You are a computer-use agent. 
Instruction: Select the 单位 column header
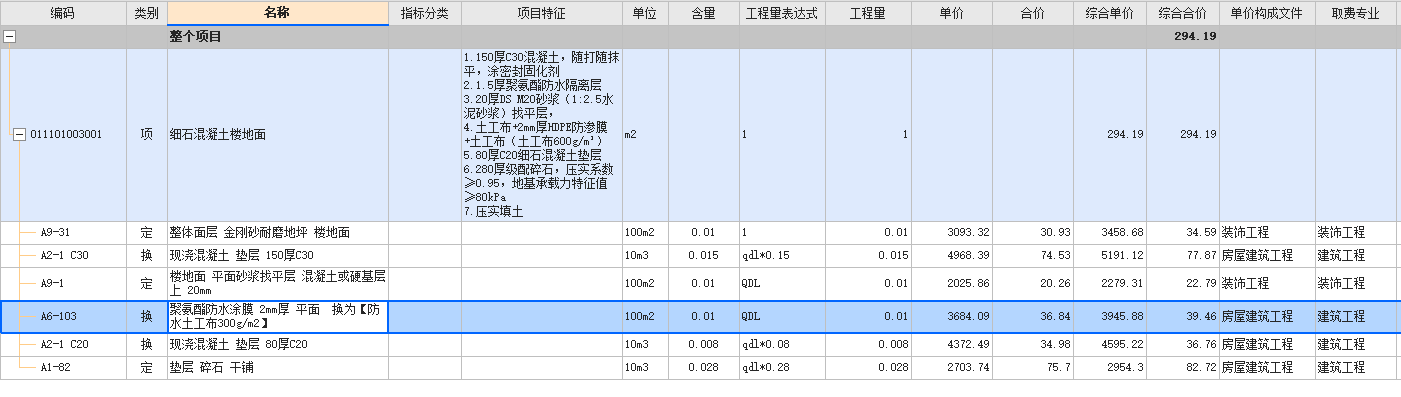[x=645, y=13]
